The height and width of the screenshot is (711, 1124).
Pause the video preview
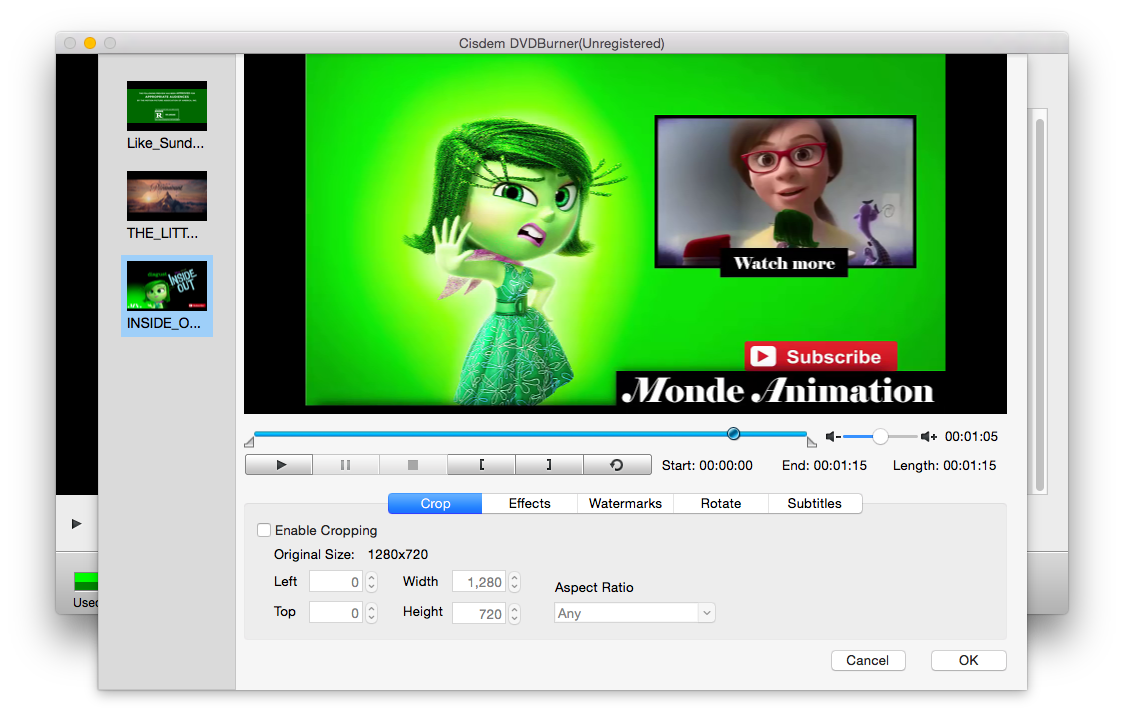[346, 465]
